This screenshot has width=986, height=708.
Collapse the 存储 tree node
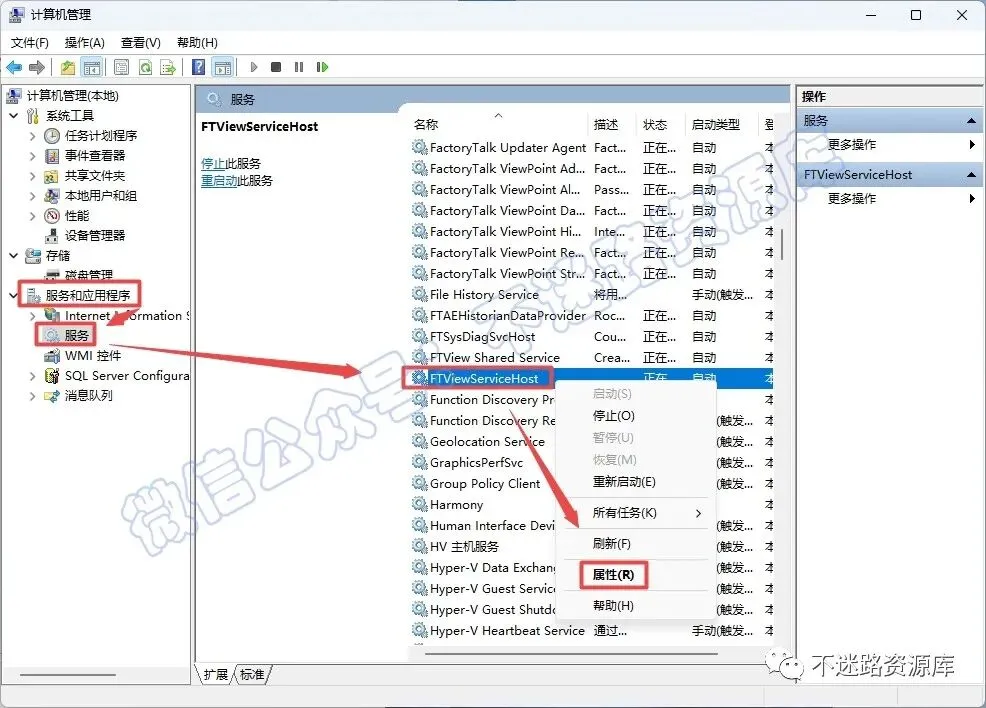click(14, 256)
